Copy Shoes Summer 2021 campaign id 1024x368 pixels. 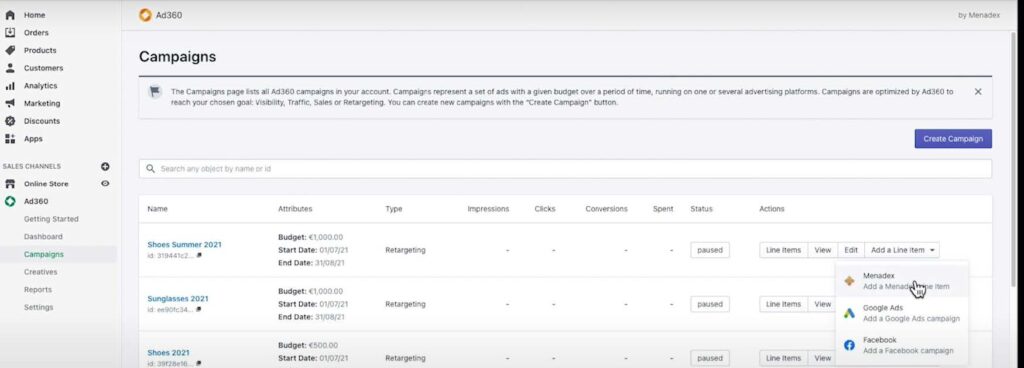click(x=199, y=256)
